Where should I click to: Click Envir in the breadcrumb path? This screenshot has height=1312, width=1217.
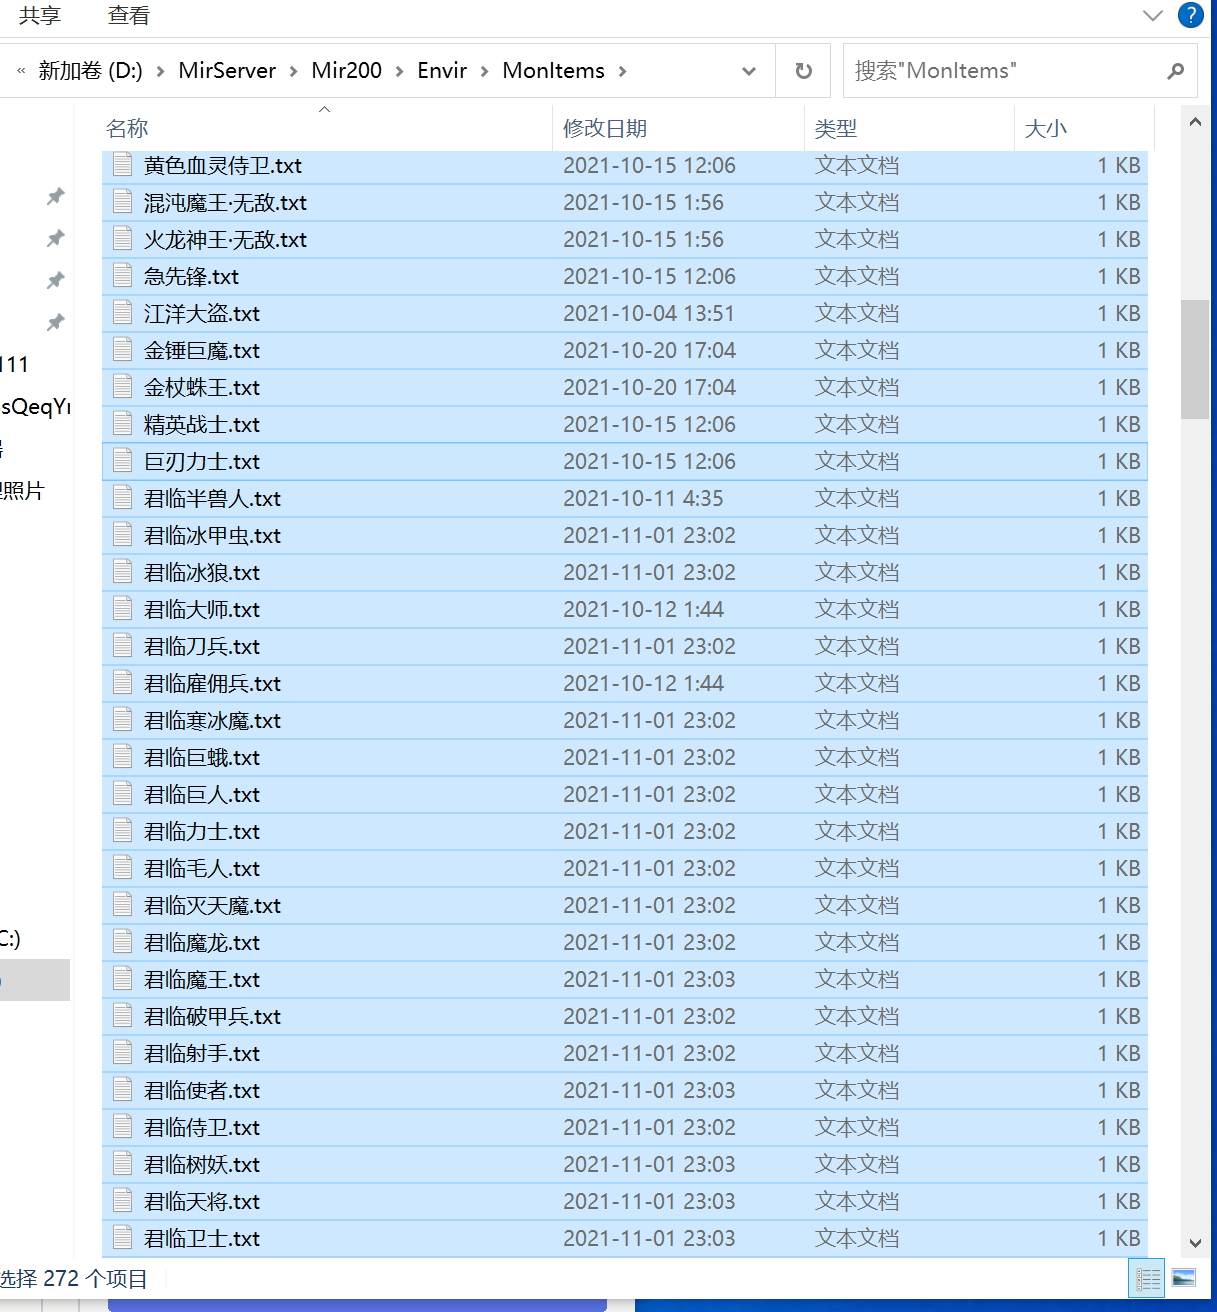pos(442,71)
